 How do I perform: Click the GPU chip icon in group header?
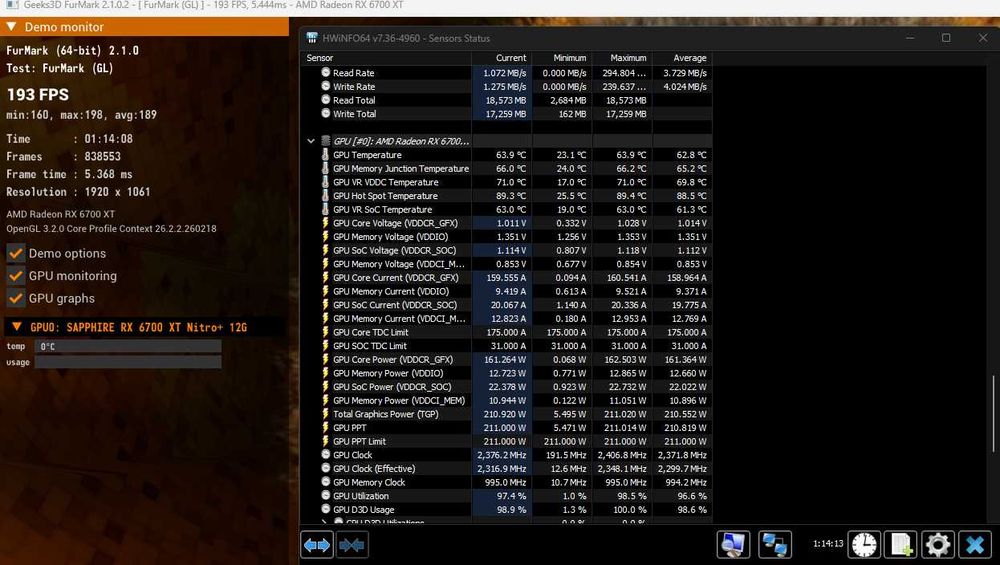[x=326, y=141]
